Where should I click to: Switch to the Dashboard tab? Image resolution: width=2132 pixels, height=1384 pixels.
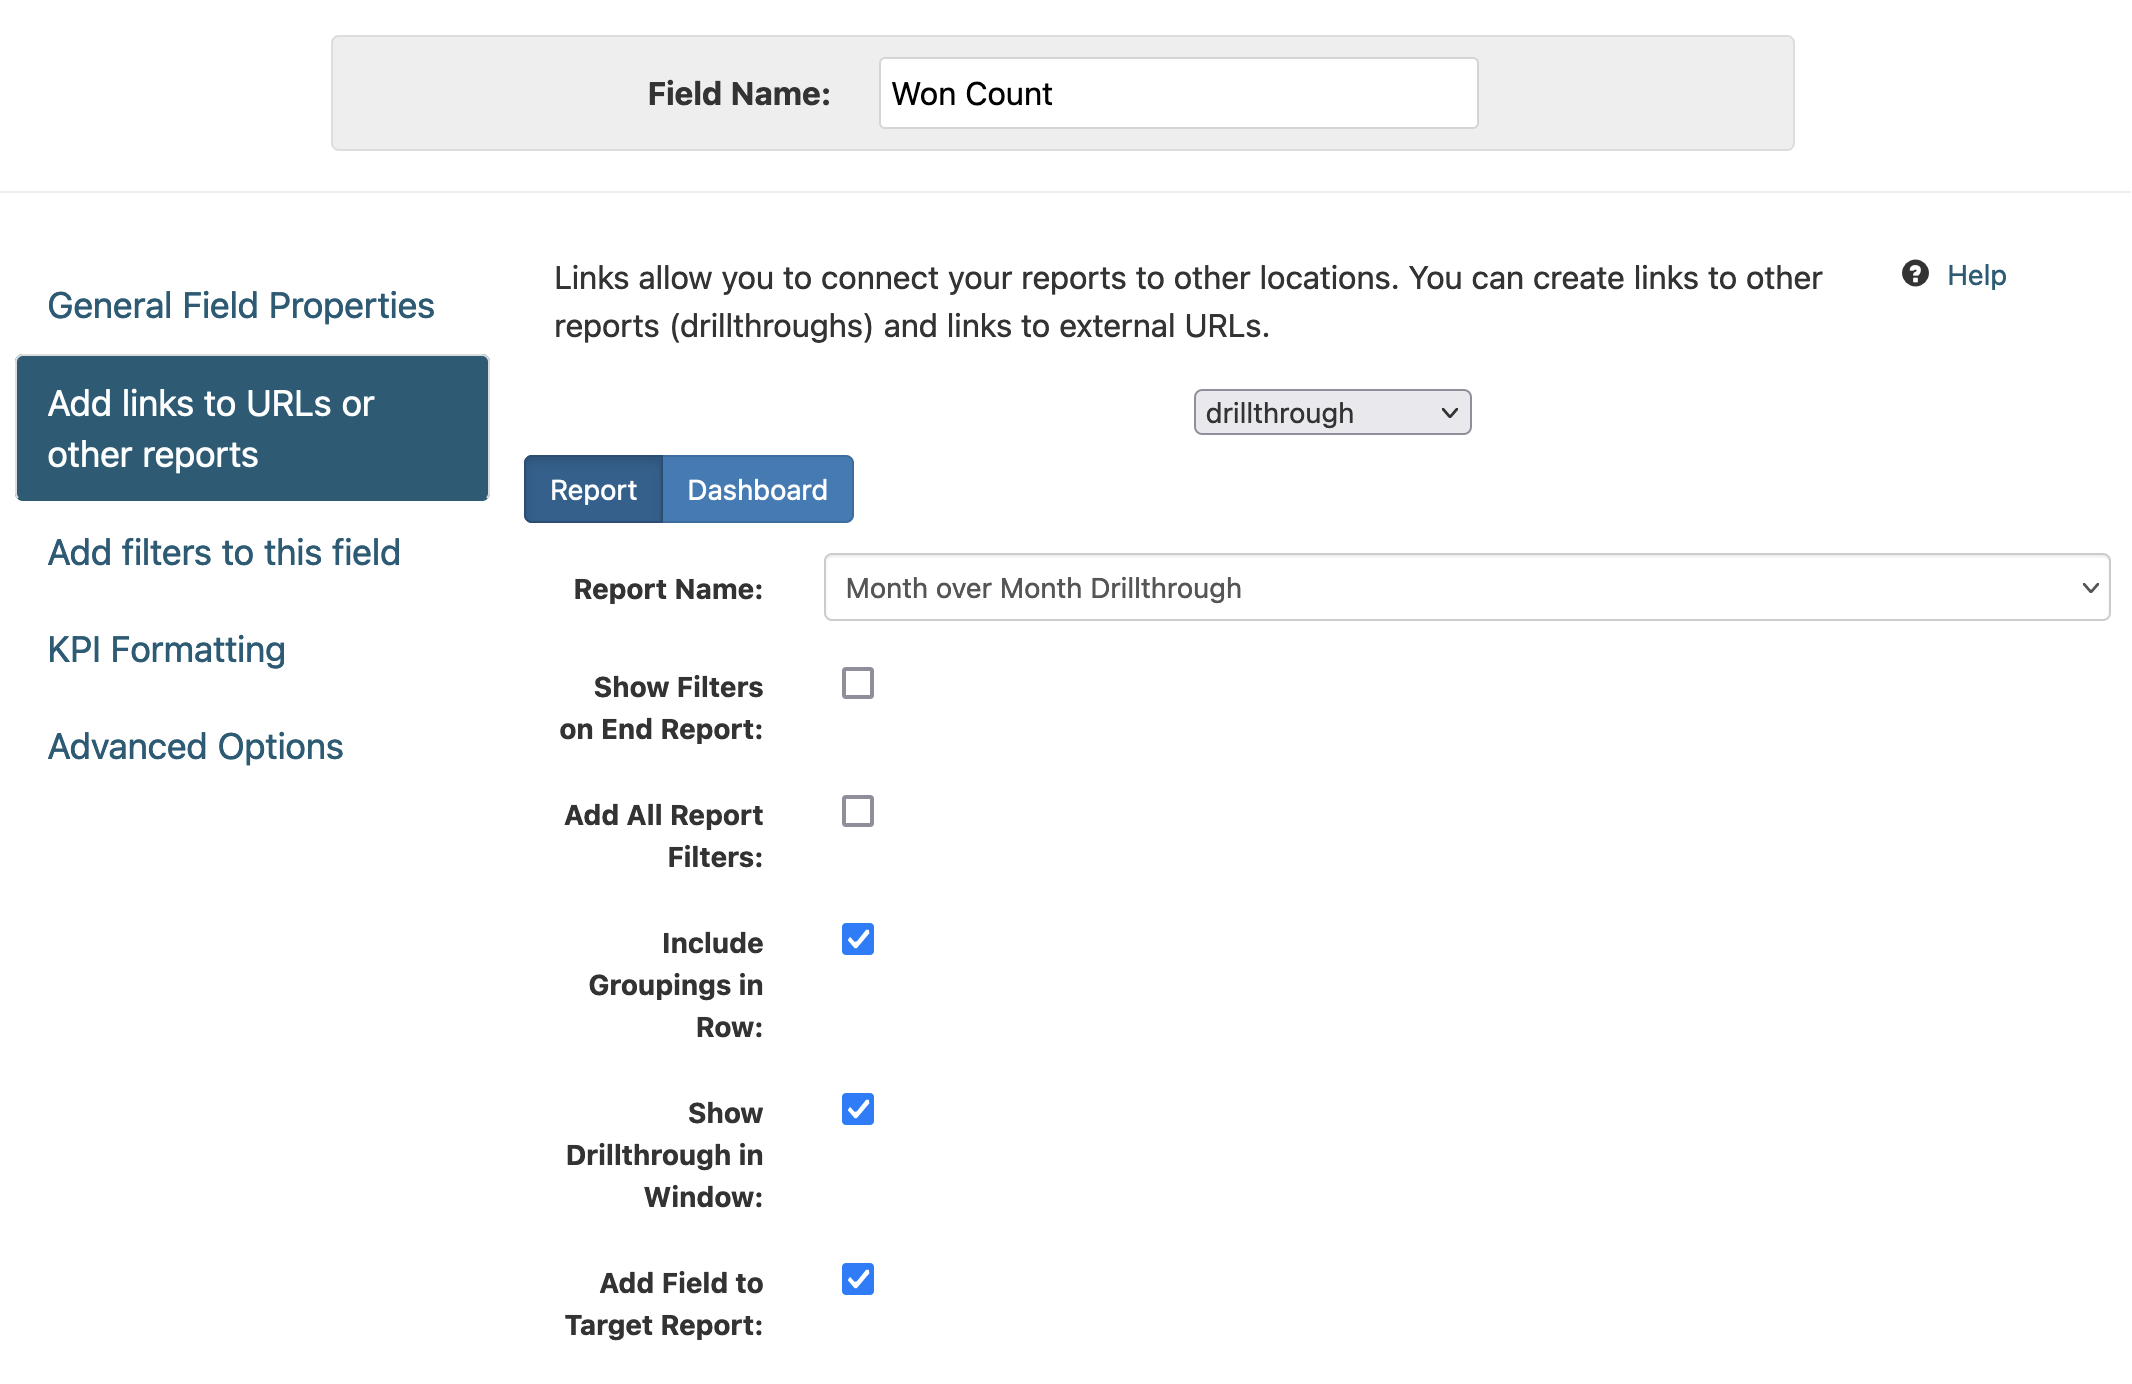(x=757, y=490)
